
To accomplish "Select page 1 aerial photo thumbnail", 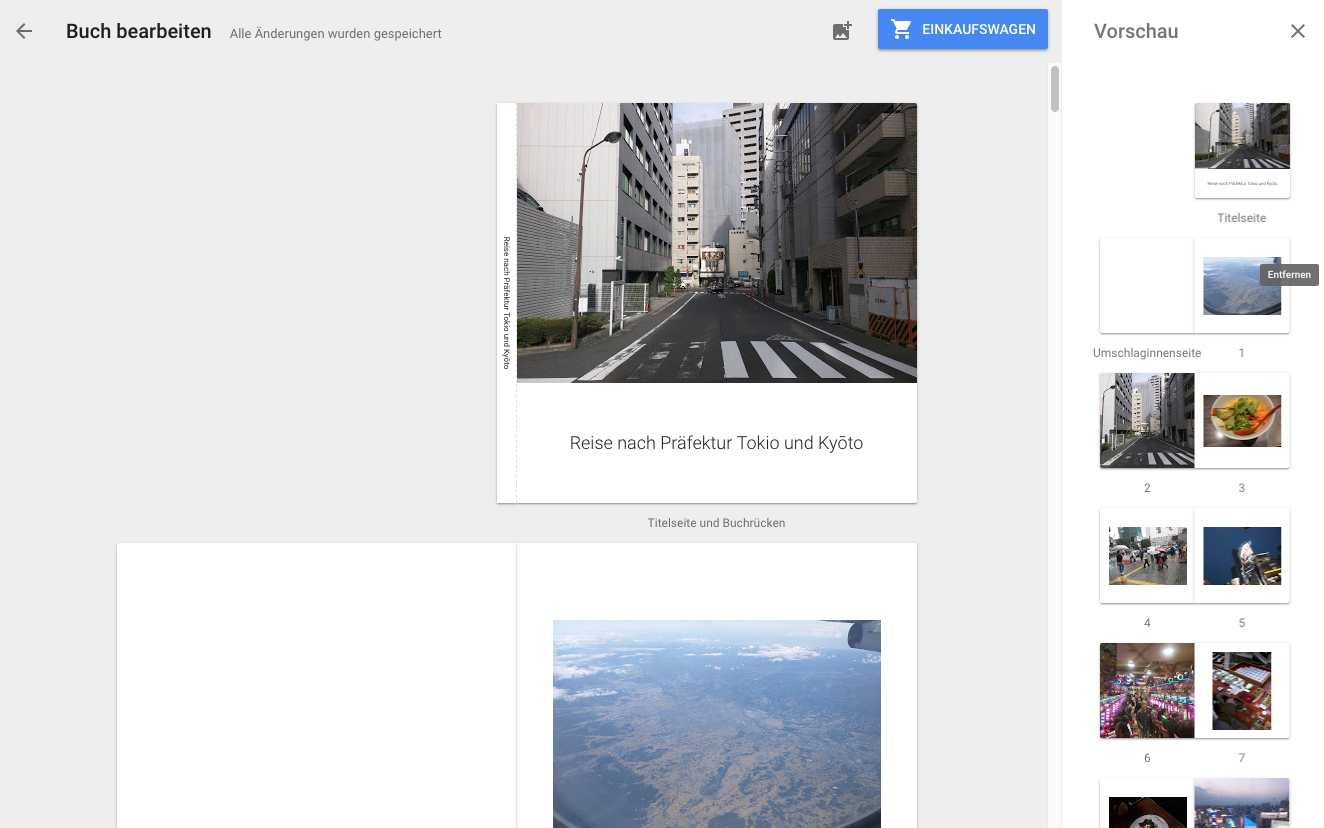I will click(1242, 285).
